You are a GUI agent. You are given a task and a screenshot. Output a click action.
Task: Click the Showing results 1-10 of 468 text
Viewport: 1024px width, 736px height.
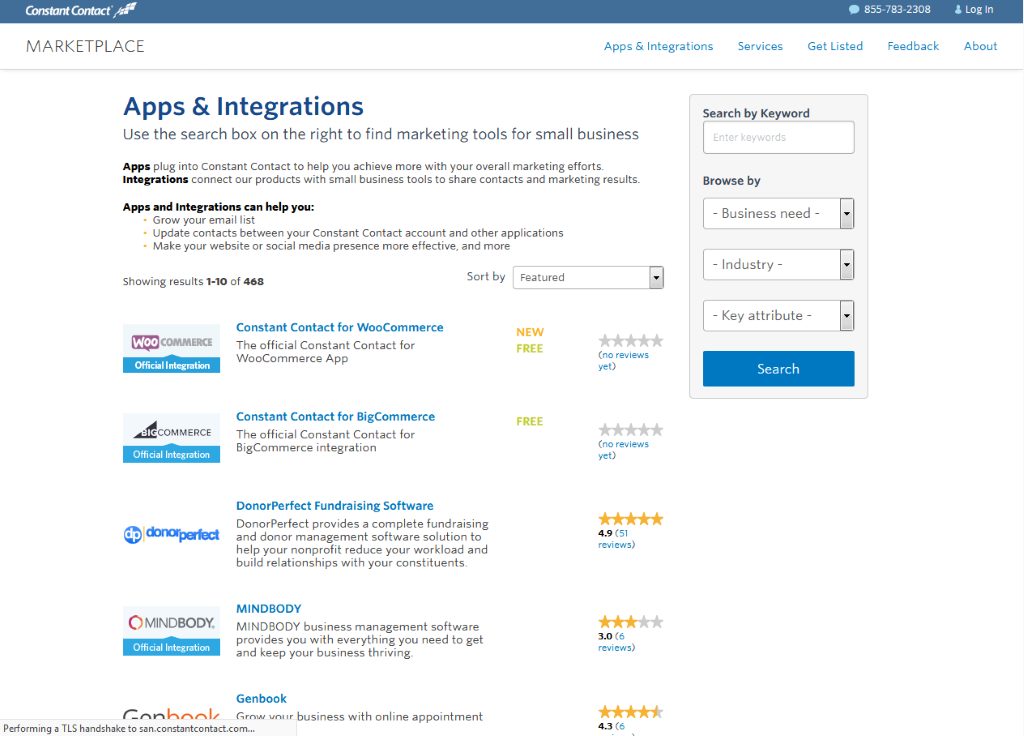[x=193, y=281]
